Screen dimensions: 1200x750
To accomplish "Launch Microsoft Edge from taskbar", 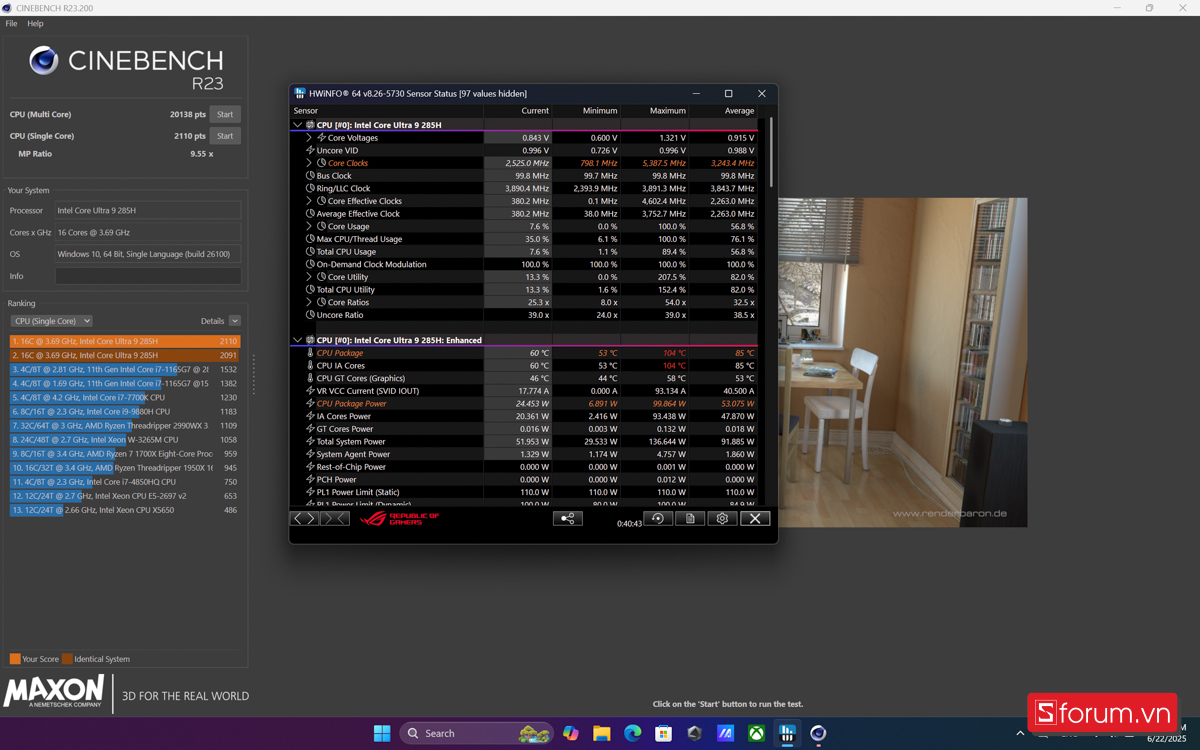I will (633, 733).
